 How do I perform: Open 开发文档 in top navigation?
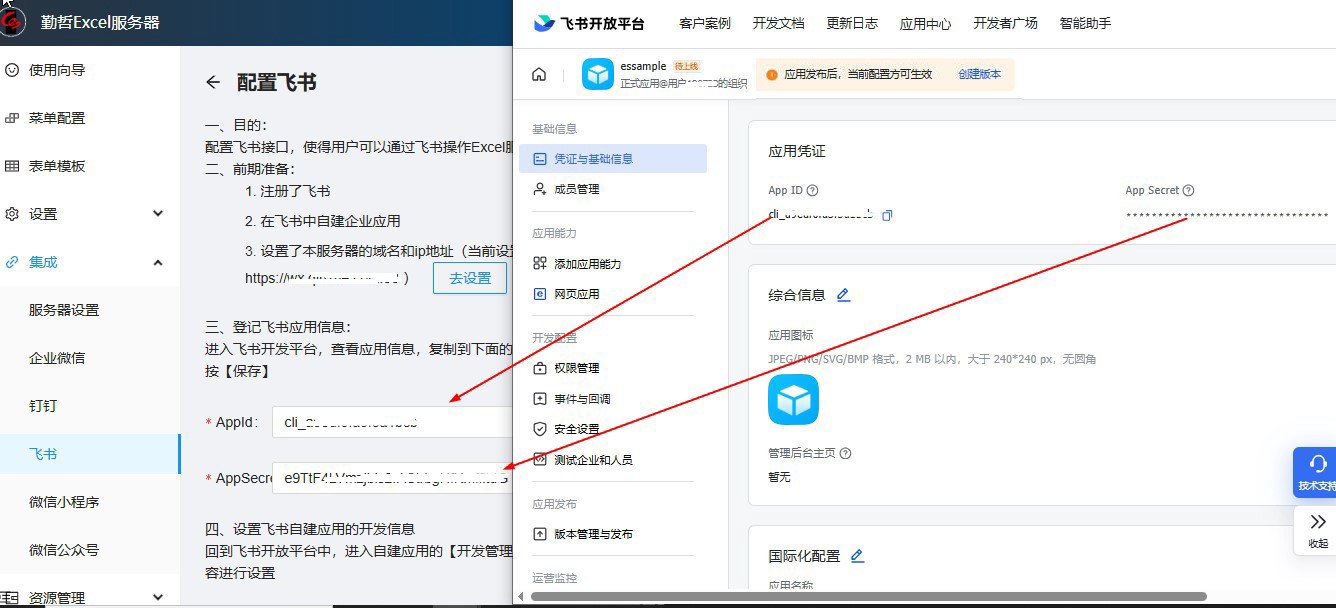[778, 23]
